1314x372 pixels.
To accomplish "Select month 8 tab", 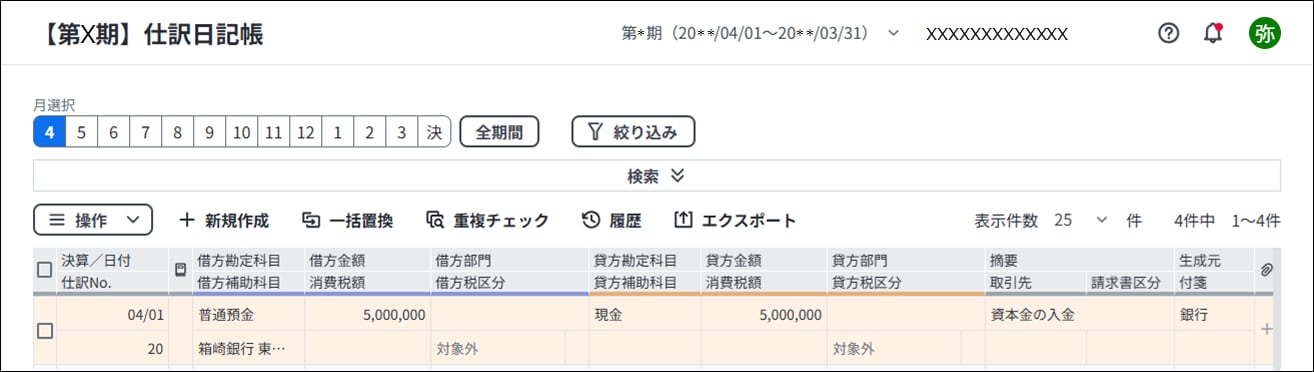I will 177,131.
